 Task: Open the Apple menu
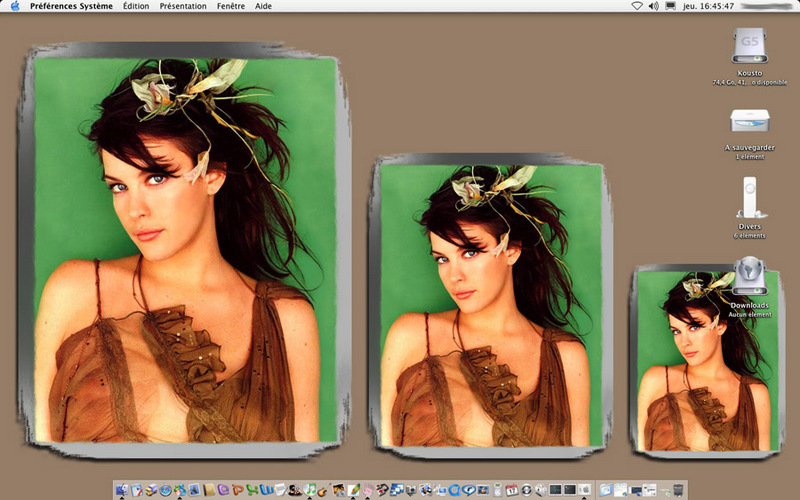tap(14, 6)
